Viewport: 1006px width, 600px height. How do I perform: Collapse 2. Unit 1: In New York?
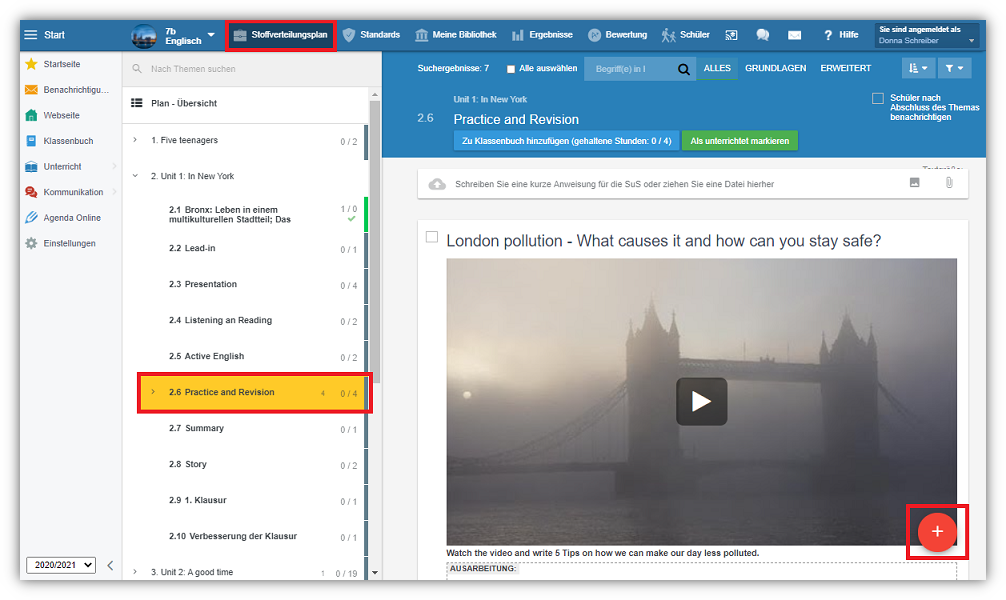pos(135,176)
